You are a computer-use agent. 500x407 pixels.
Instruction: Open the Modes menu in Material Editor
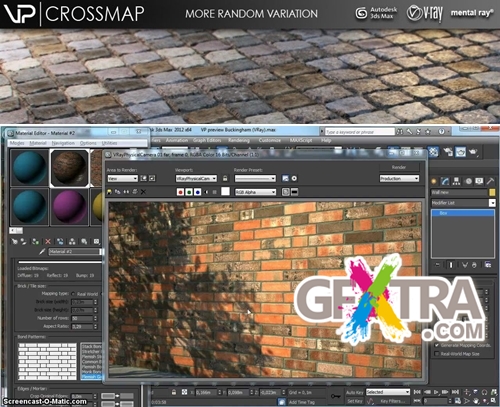click(x=17, y=143)
